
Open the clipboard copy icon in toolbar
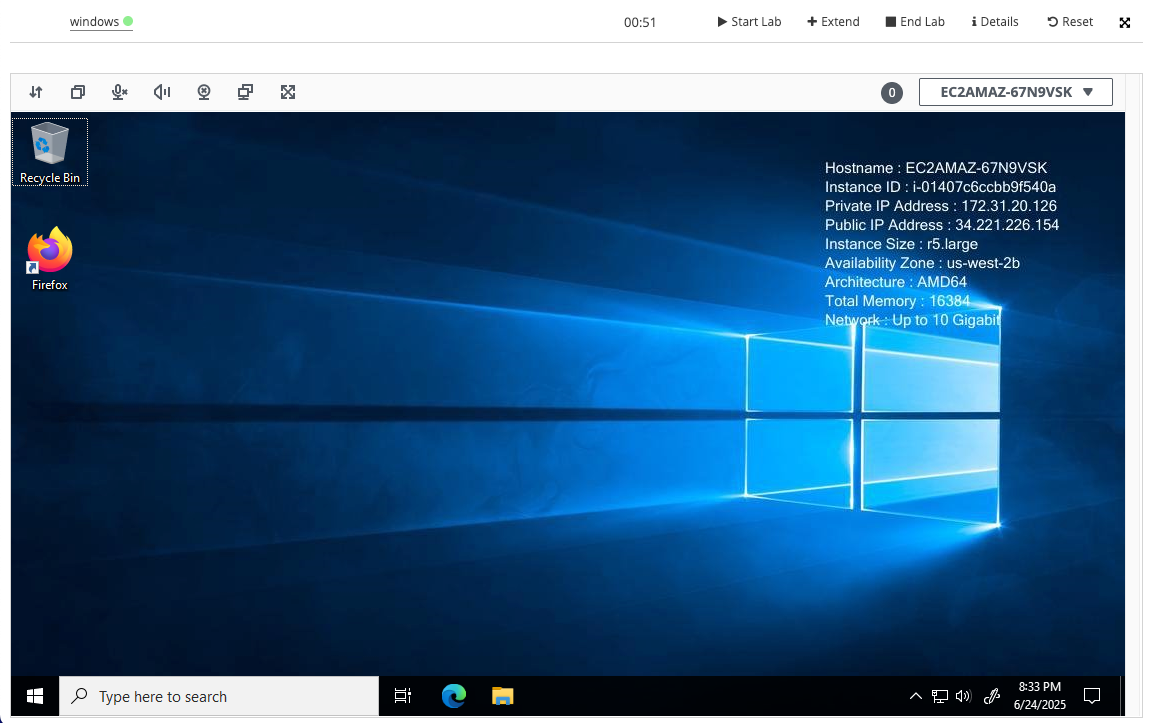78,92
